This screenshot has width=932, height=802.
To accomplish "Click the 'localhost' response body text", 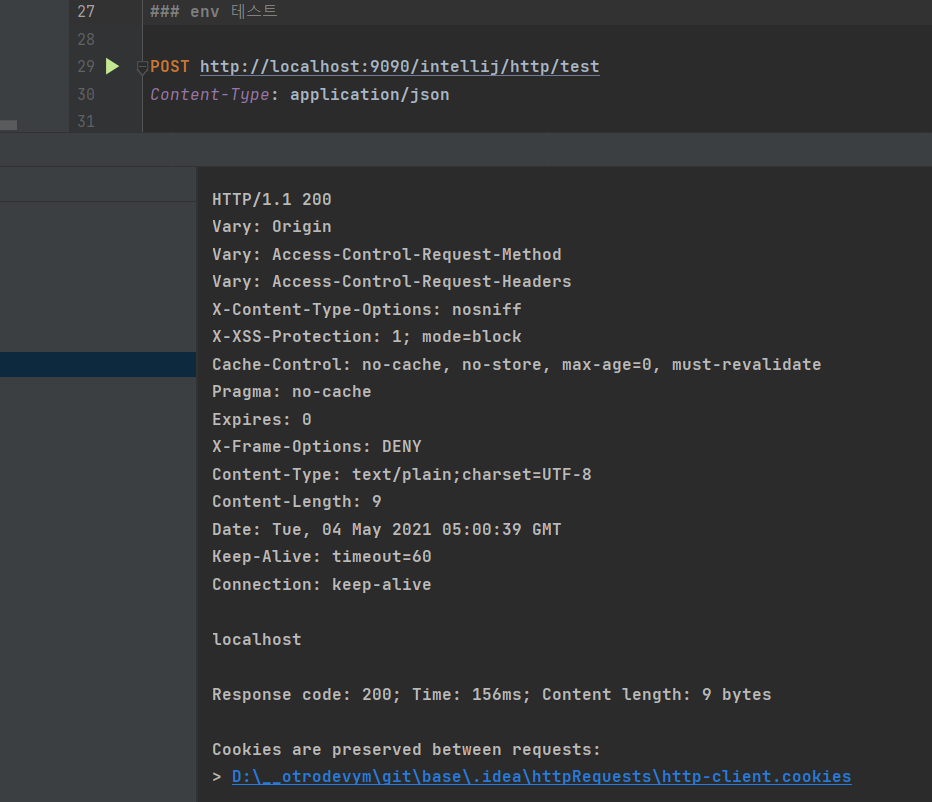I will [x=257, y=640].
